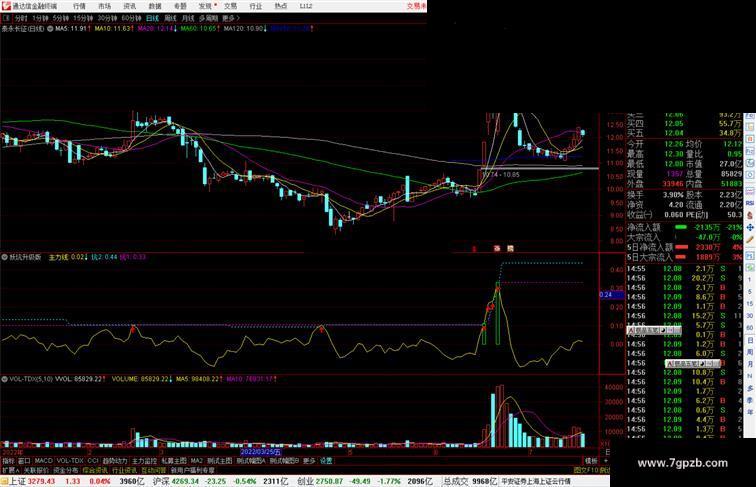
Task: Click the money bag icon in right sidebar
Action: [750, 216]
